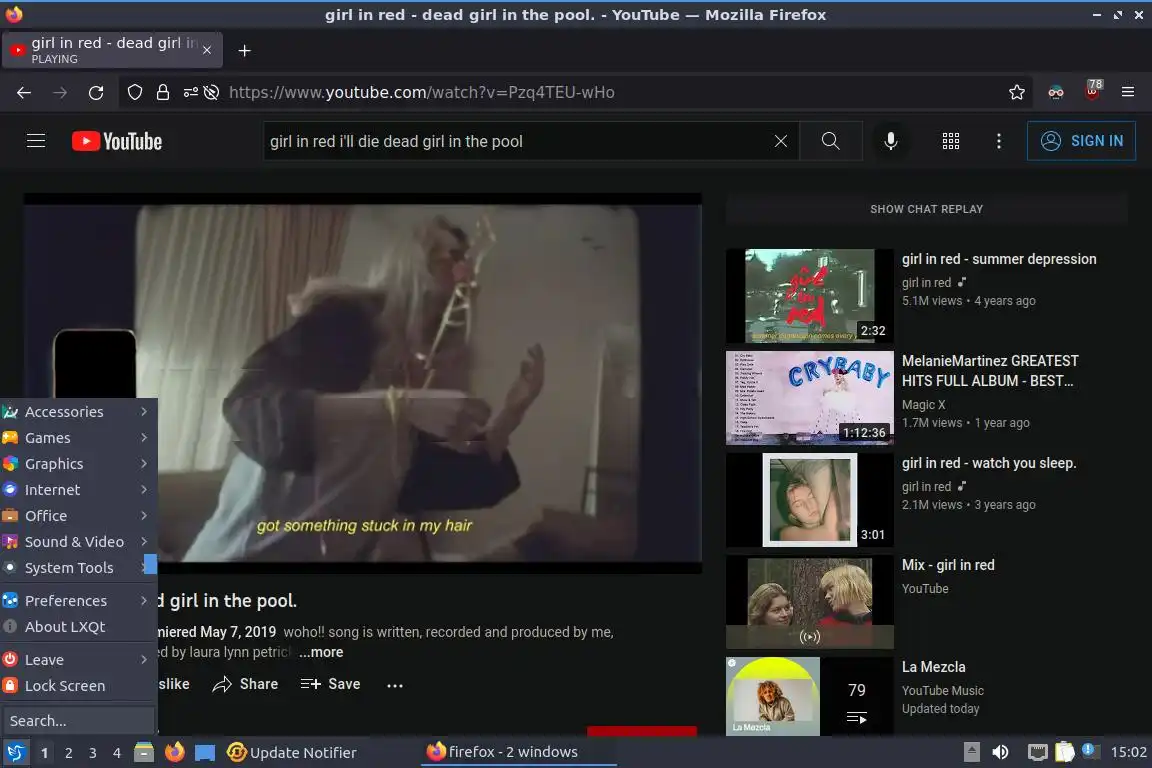Run search with magnifier button
Image resolution: width=1152 pixels, height=768 pixels.
pos(830,141)
